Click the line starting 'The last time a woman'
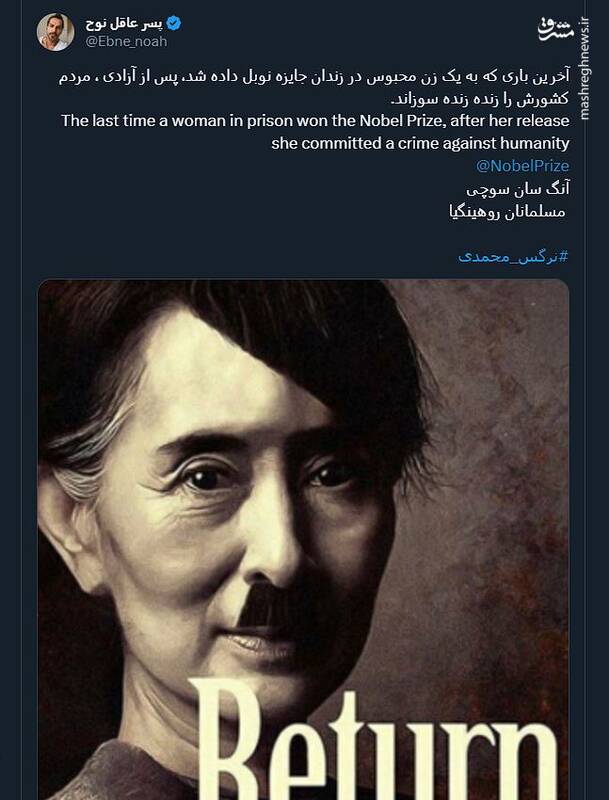609x800 pixels. tap(315, 121)
